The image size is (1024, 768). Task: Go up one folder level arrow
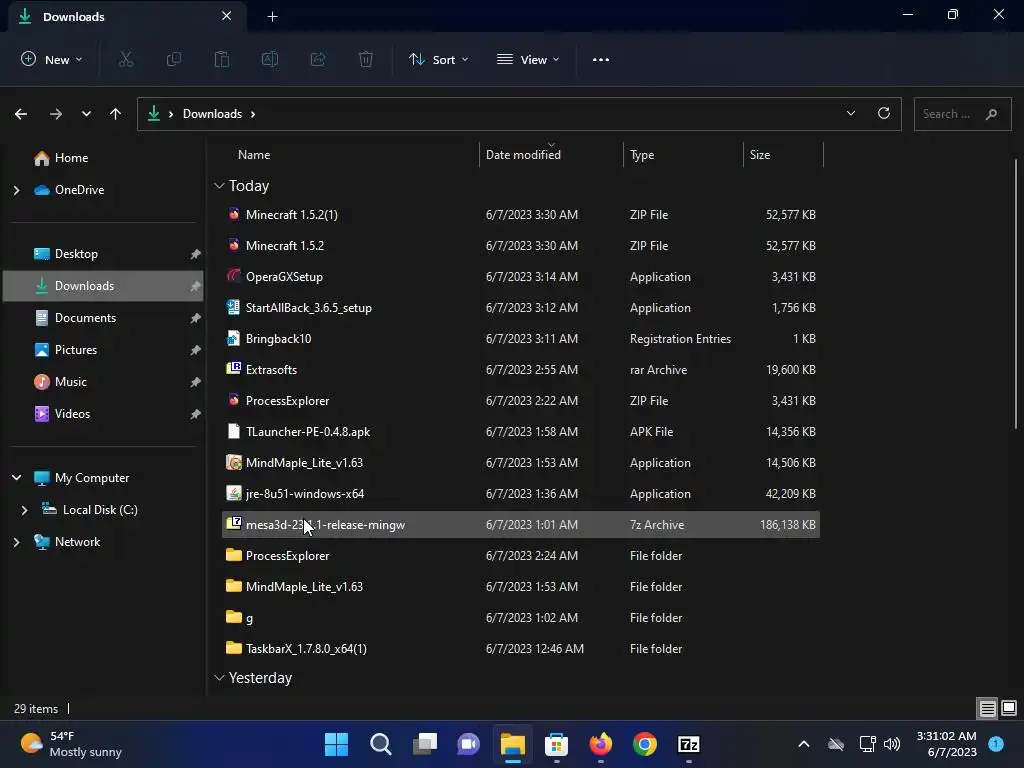[x=116, y=114]
